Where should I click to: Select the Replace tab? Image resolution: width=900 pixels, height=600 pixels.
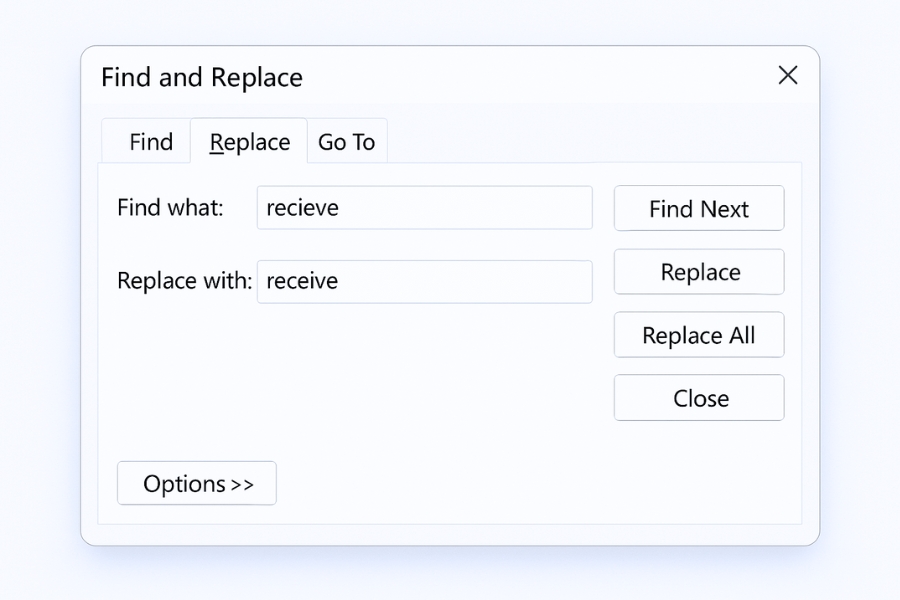click(249, 142)
